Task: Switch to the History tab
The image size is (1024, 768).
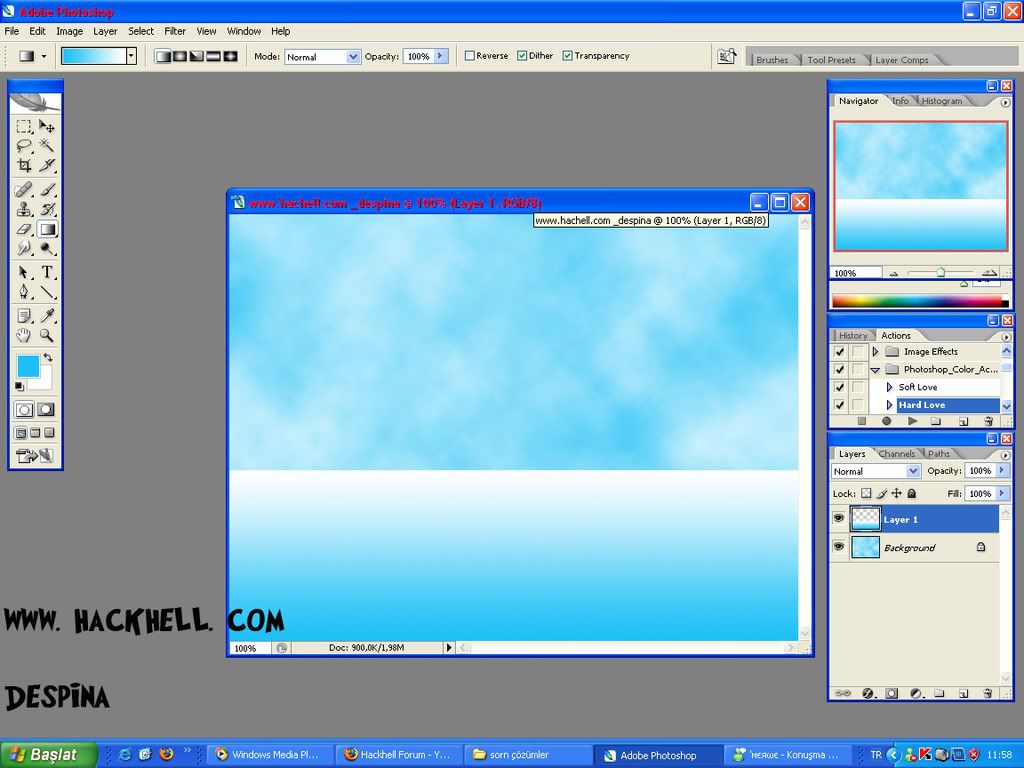Action: [853, 335]
